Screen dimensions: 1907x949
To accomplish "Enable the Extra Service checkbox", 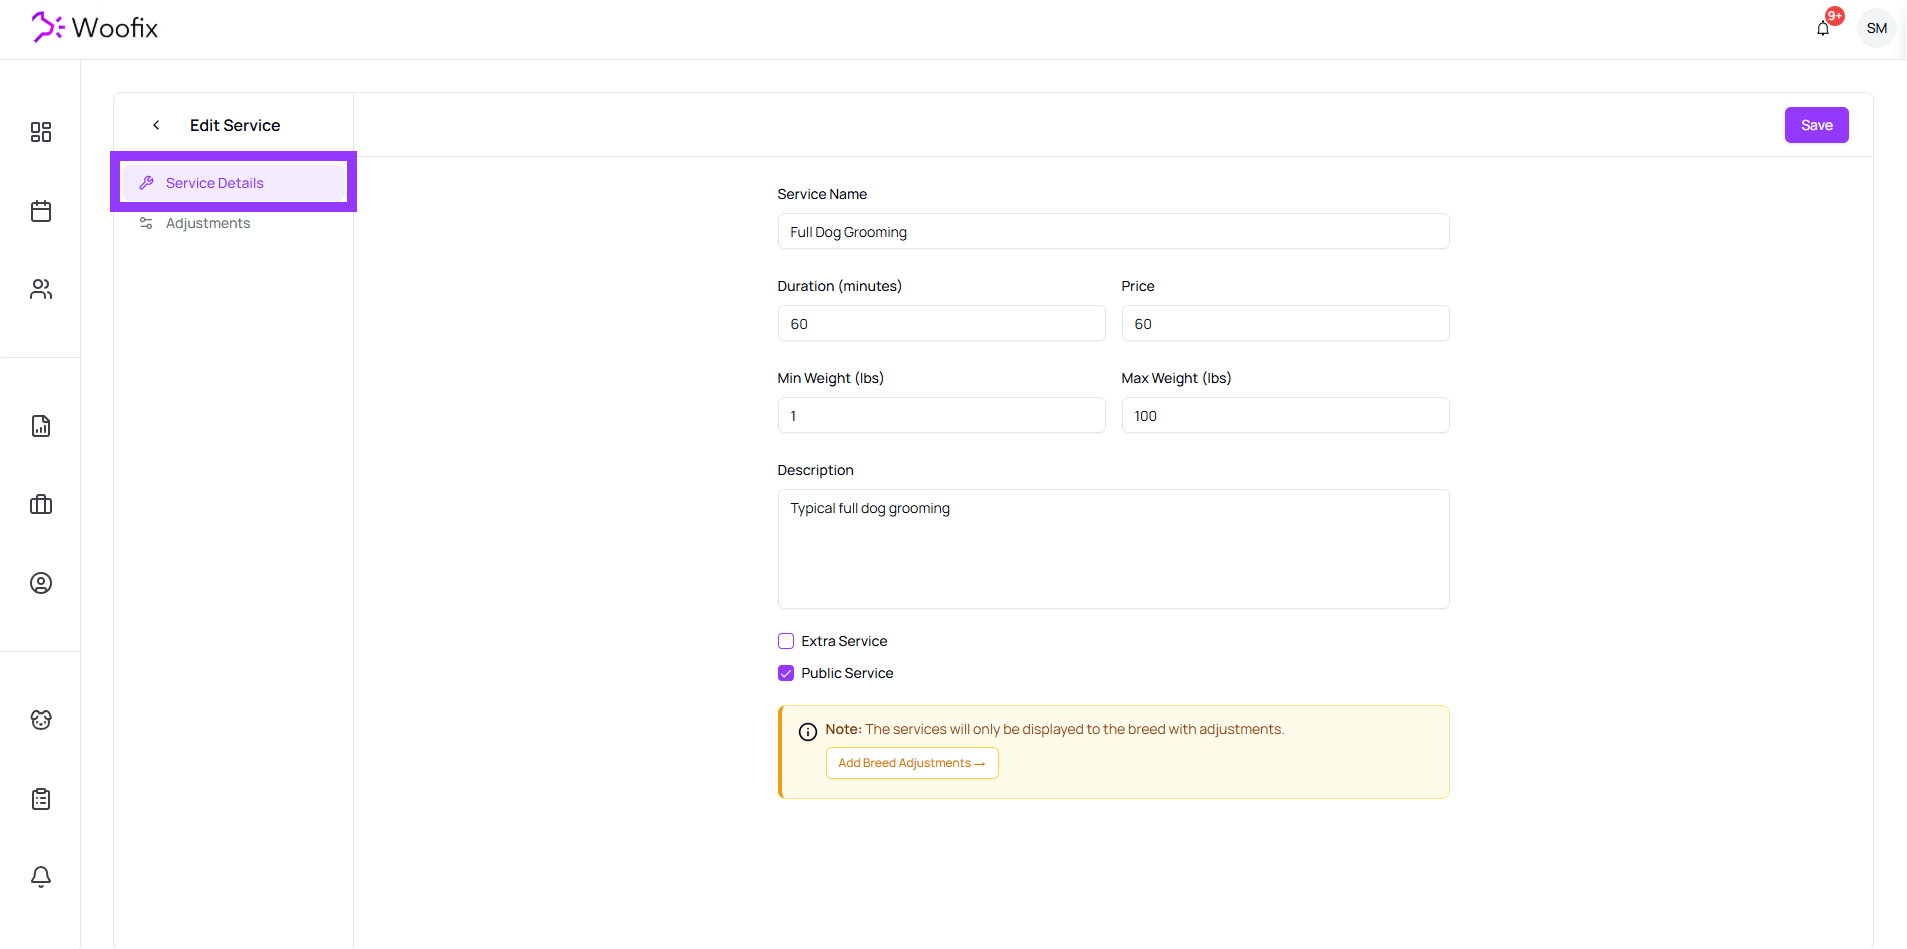I will [x=786, y=641].
